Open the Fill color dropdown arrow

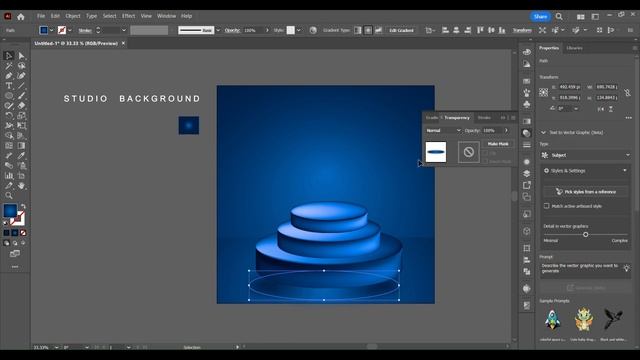click(51, 30)
